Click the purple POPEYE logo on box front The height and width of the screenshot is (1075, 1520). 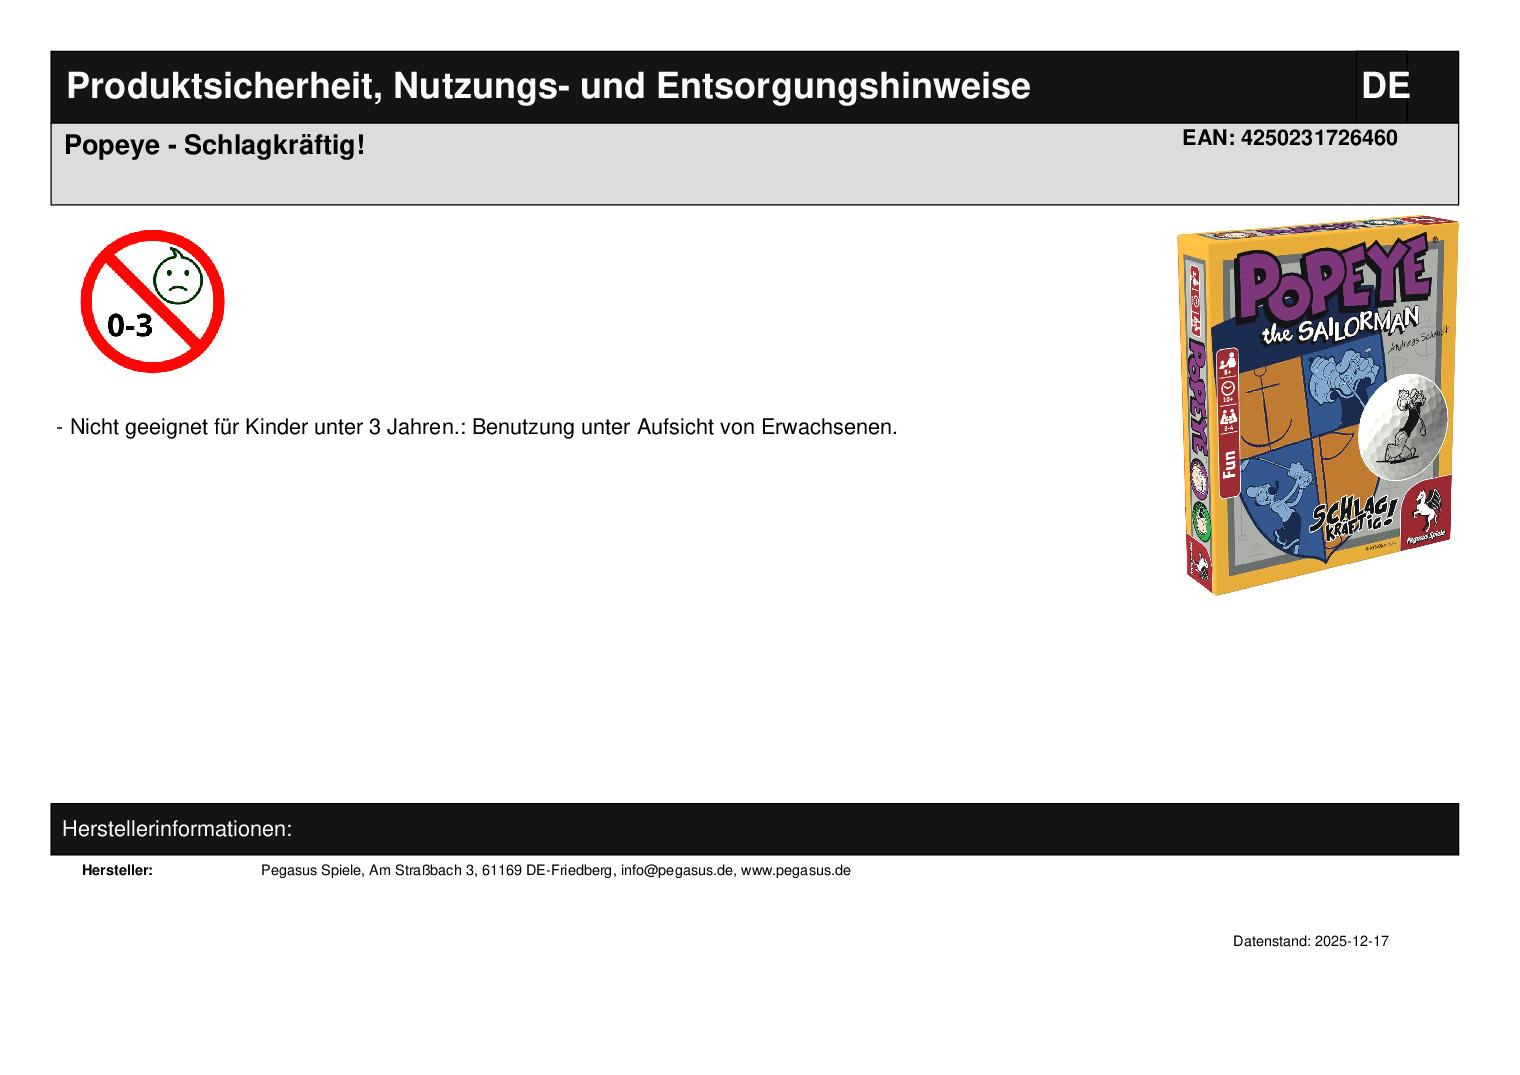(1332, 282)
